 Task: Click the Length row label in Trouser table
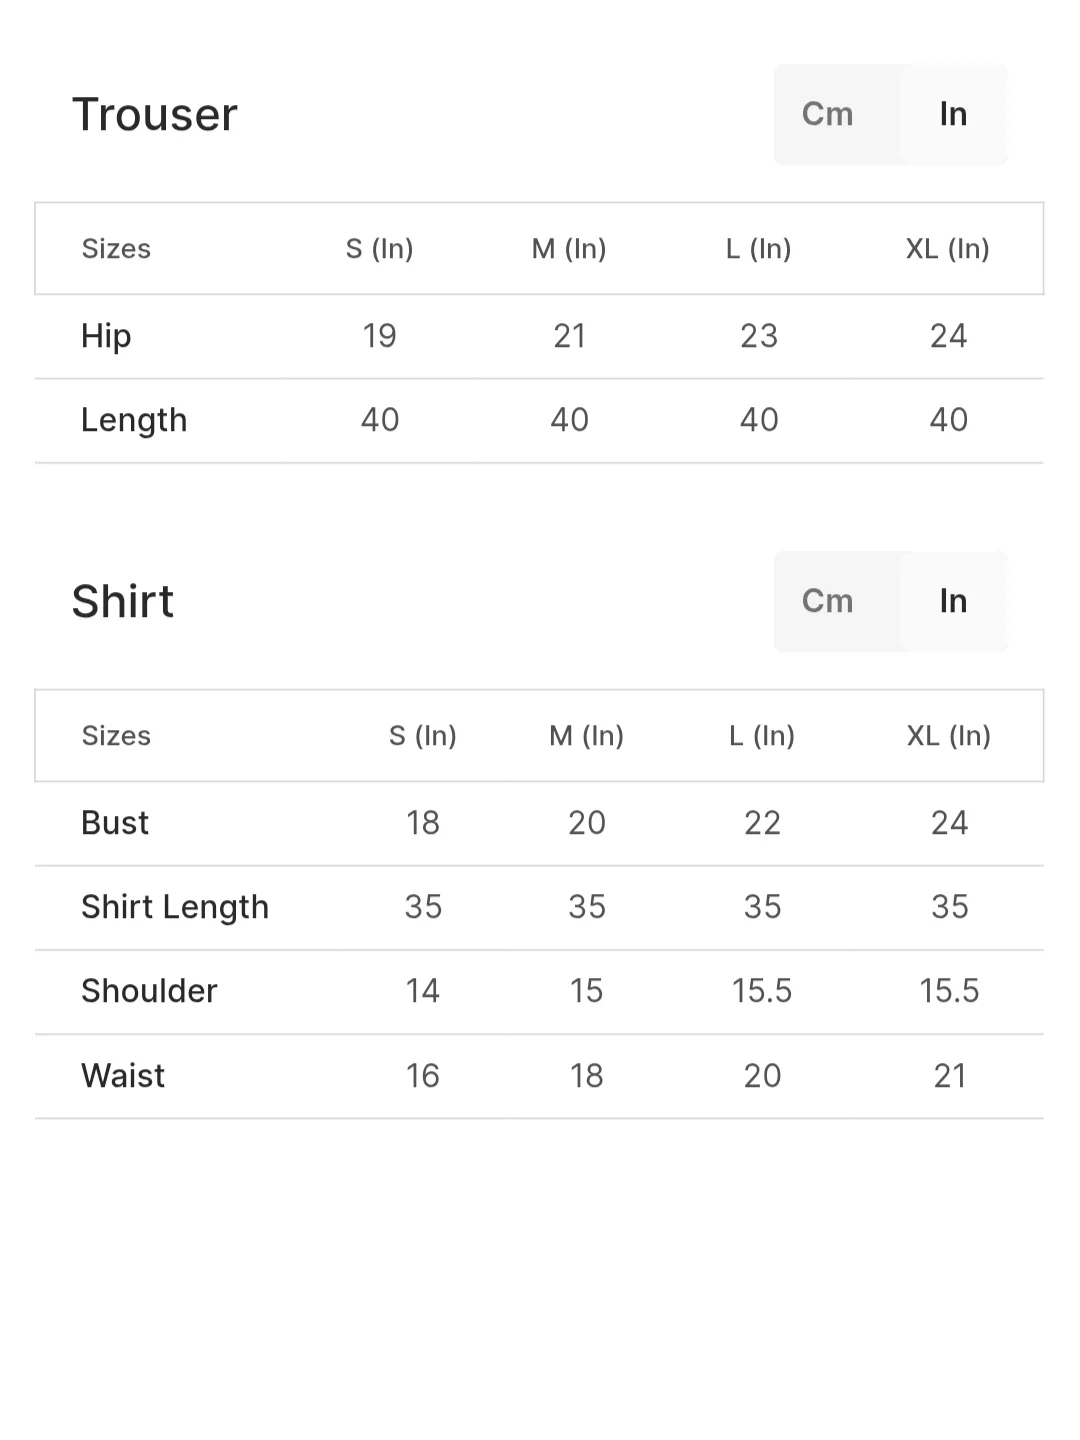coord(134,420)
